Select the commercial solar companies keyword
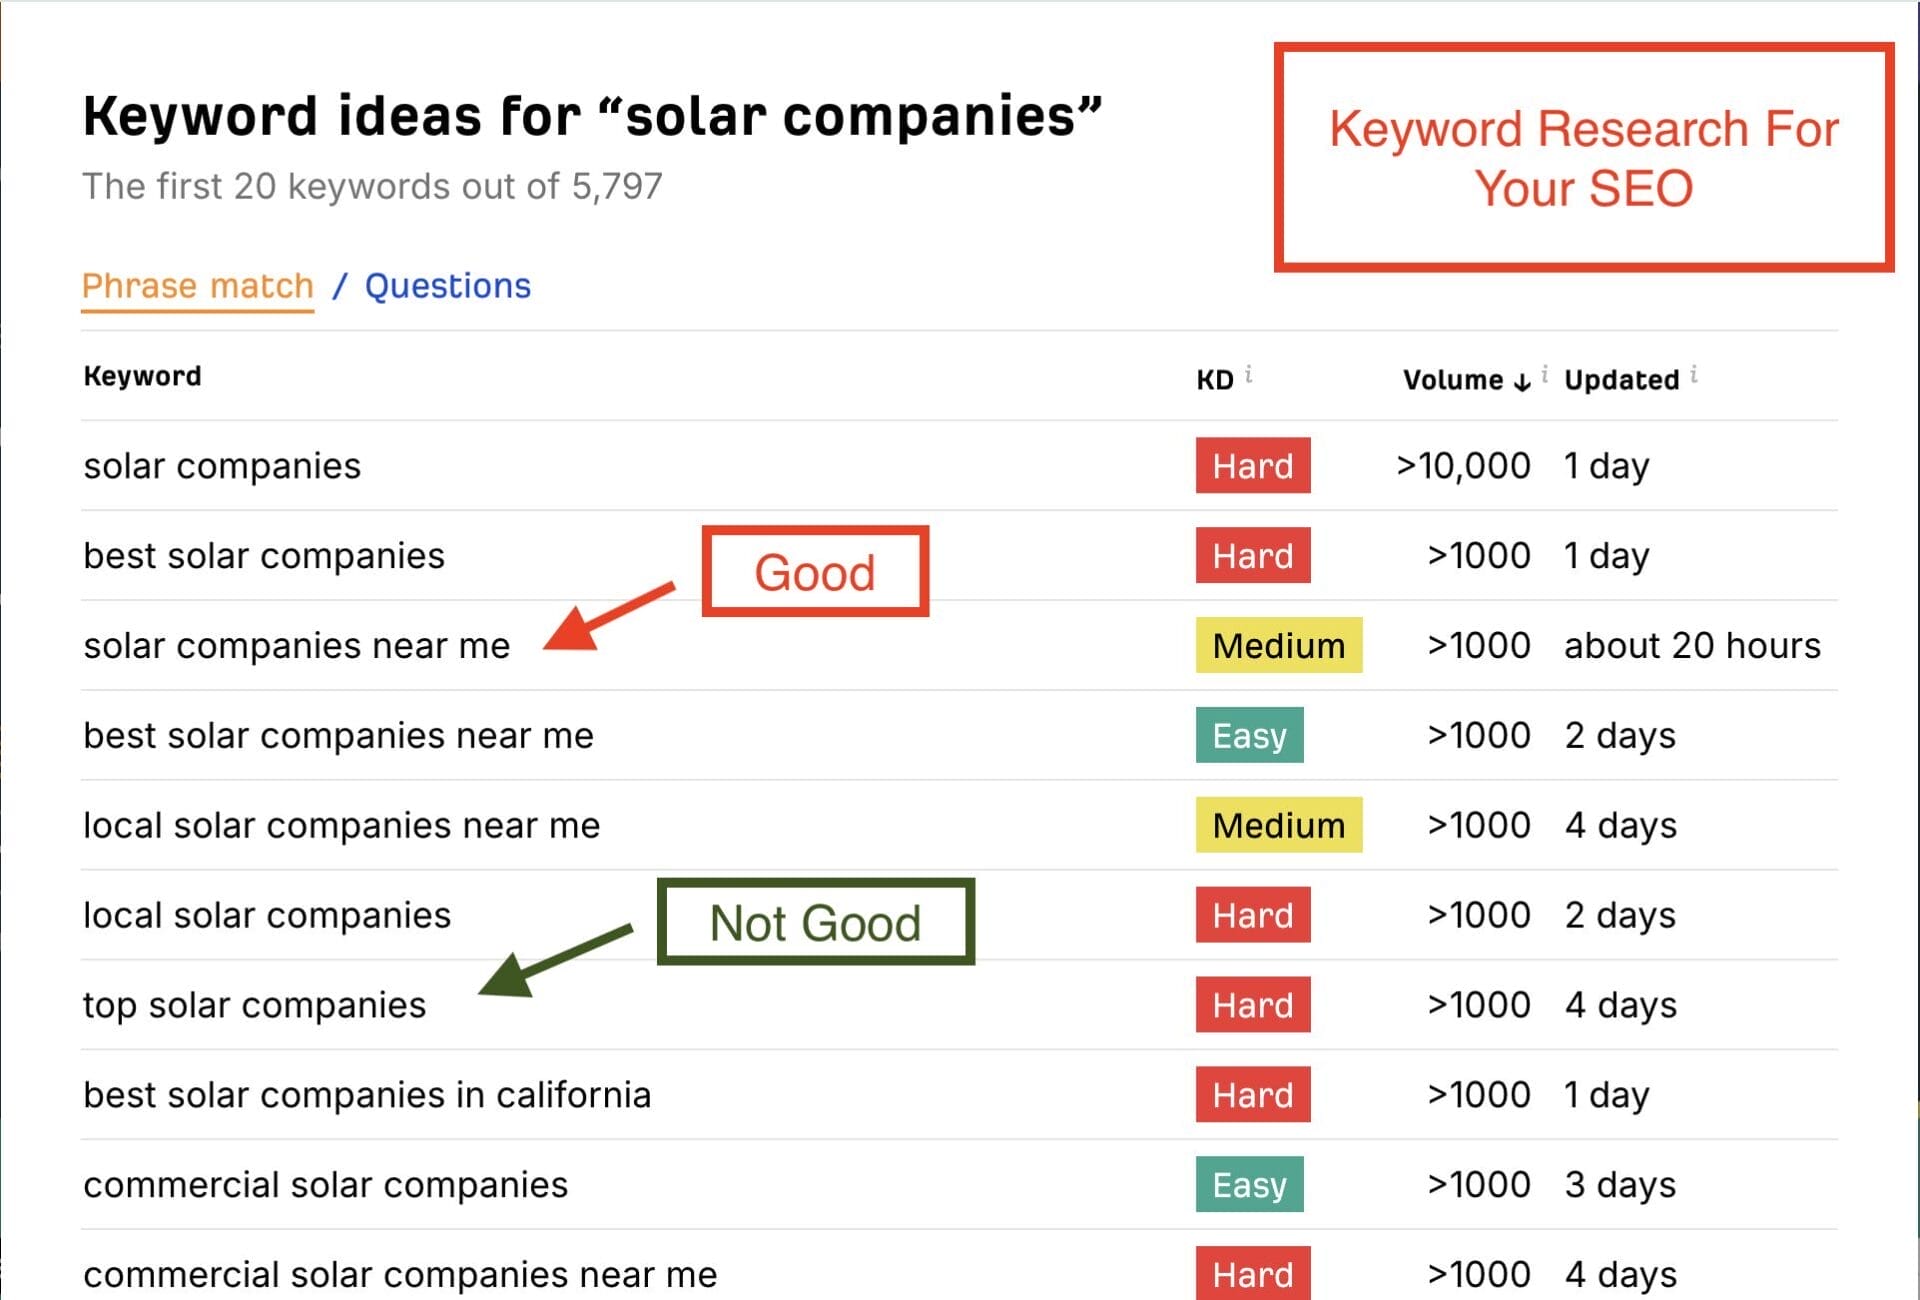The width and height of the screenshot is (1920, 1300). [x=325, y=1185]
